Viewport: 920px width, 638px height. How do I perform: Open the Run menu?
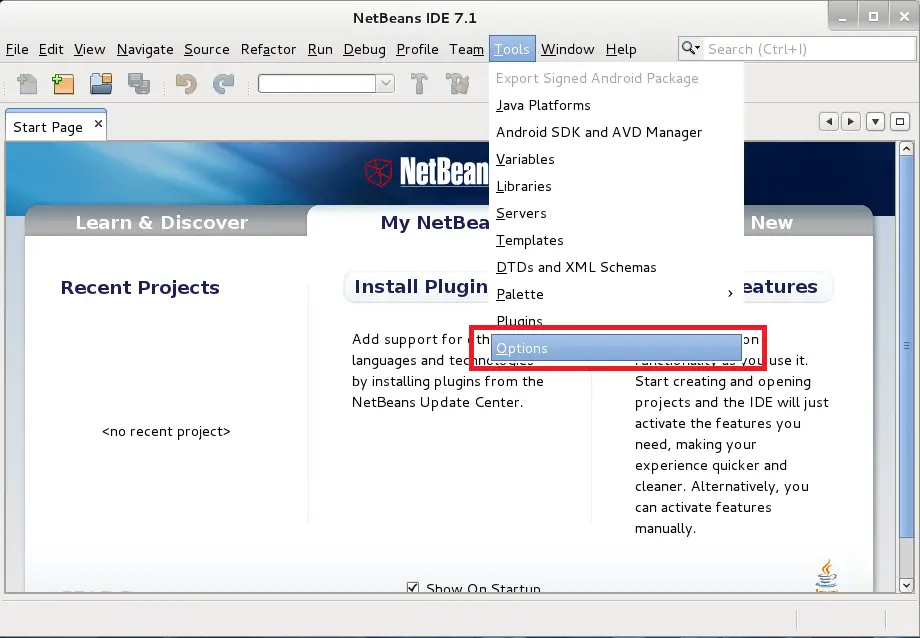(x=320, y=49)
